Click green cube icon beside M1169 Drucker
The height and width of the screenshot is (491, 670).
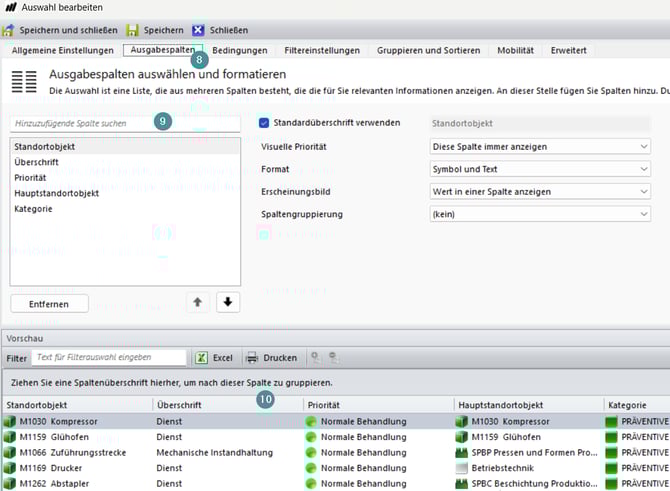coord(9,468)
